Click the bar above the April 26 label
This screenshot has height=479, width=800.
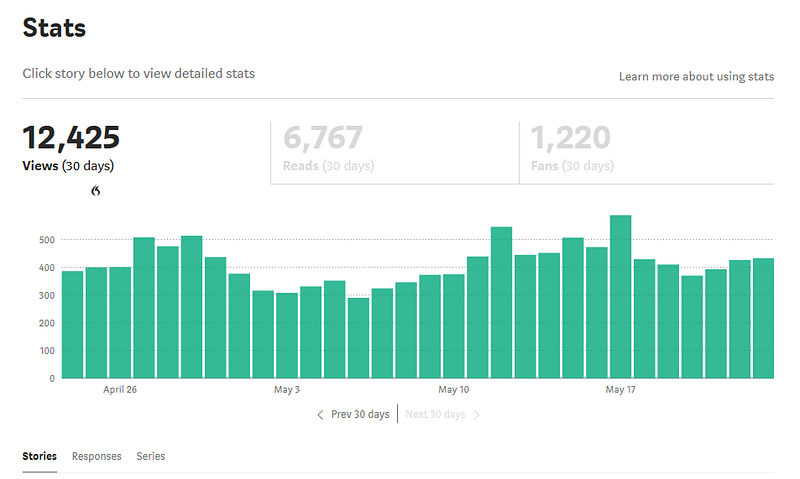[x=120, y=322]
